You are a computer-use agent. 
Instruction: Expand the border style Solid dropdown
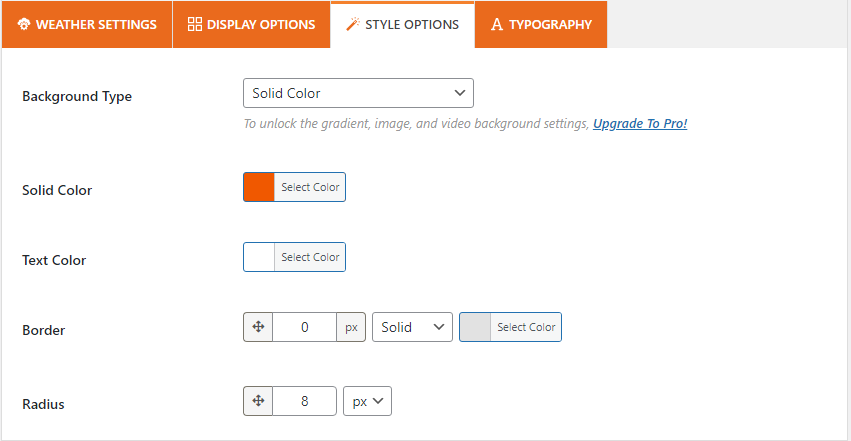click(x=412, y=327)
